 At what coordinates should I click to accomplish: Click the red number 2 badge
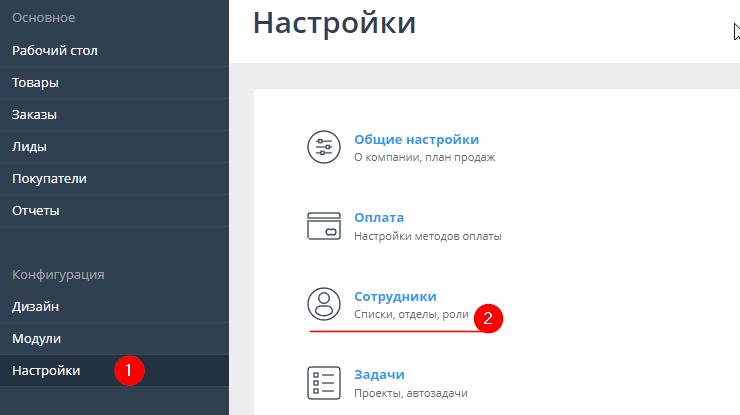click(x=487, y=319)
